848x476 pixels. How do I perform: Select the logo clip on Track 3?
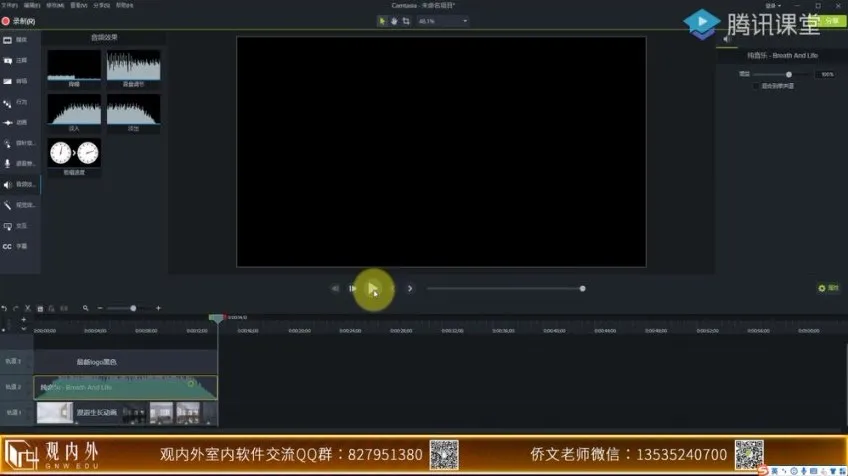tap(125, 362)
